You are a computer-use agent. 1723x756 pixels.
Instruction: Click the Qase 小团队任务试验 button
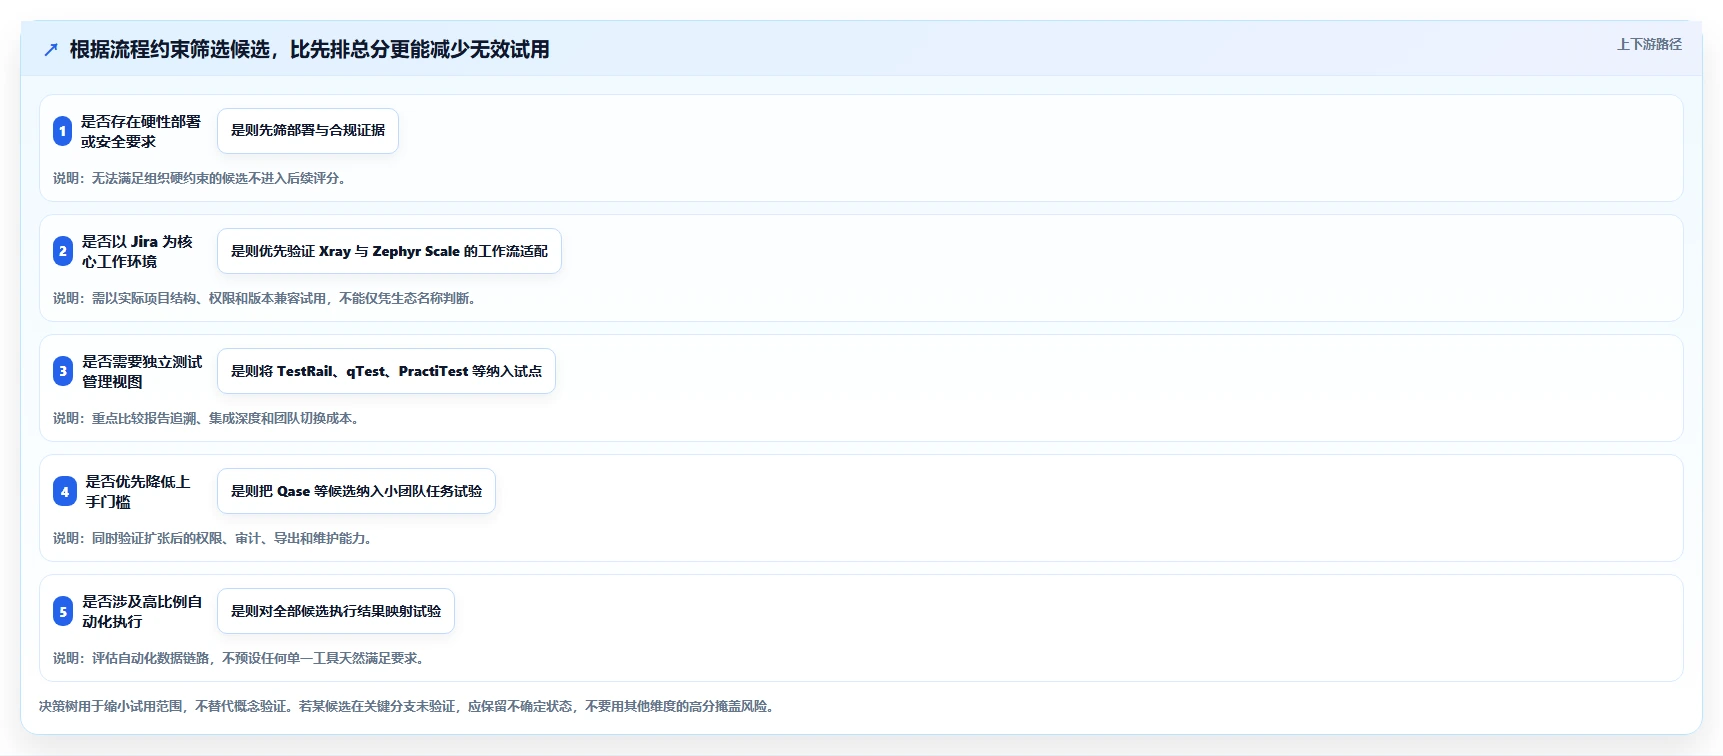tap(356, 491)
